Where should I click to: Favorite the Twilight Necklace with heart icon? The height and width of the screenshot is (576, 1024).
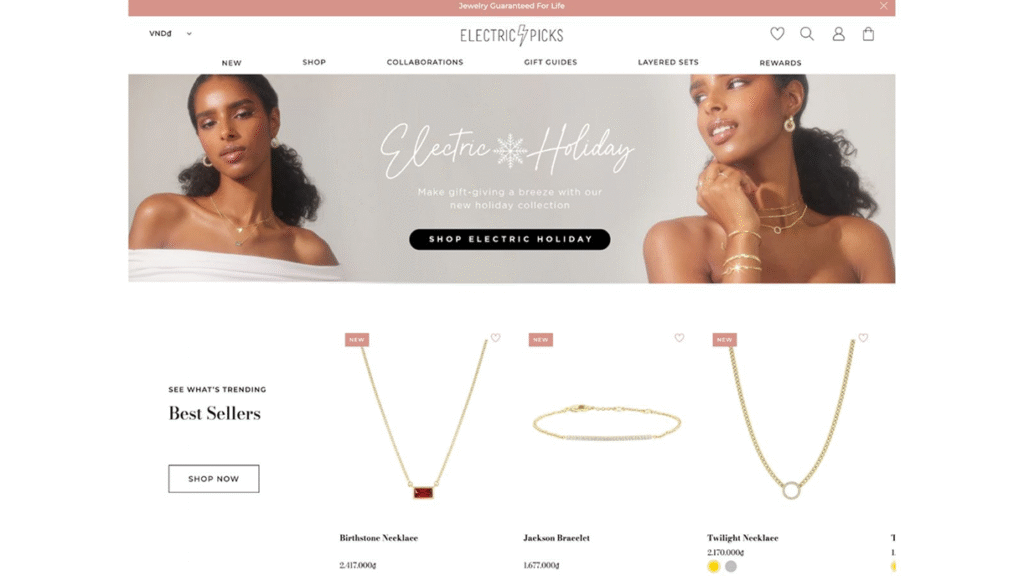click(863, 338)
